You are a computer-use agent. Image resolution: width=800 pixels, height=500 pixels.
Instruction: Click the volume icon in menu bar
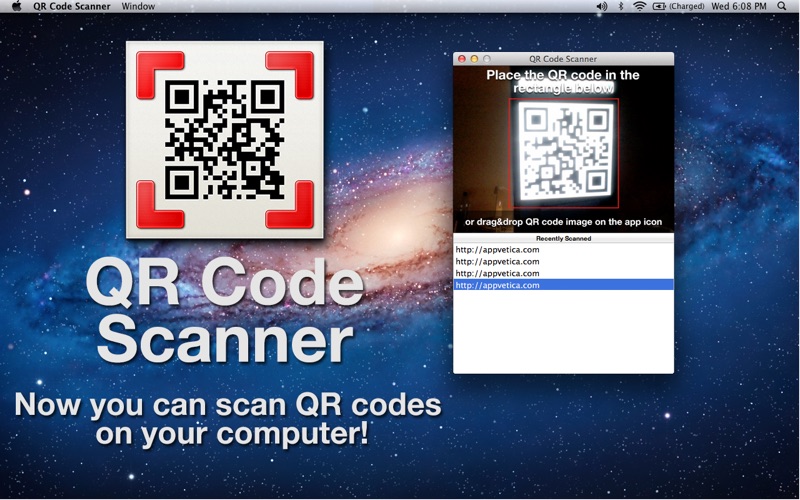point(602,6)
